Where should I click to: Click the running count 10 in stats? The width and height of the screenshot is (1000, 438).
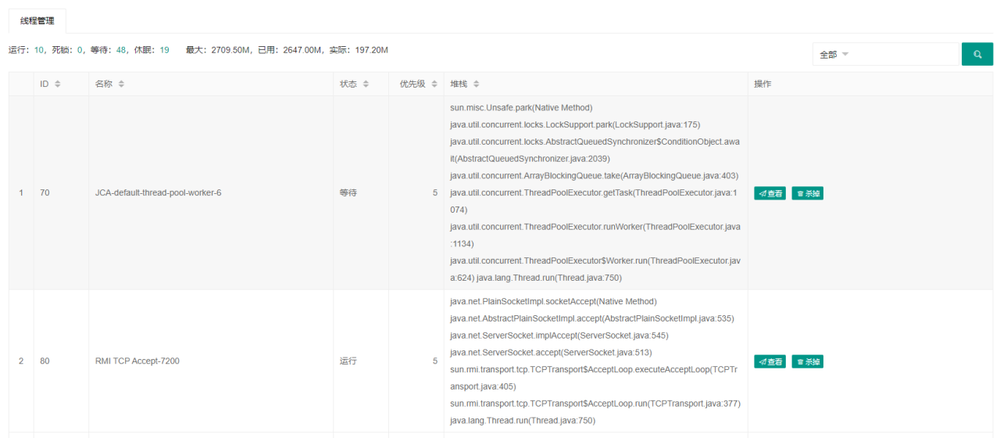(39, 49)
